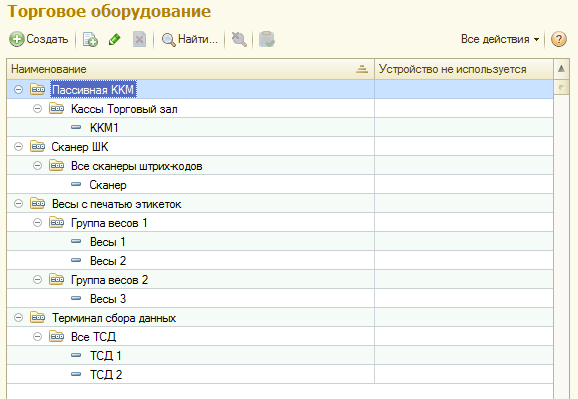Viewport: 578px width, 399px height.
Task: Click the Устройство не используется column header
Action: click(464, 69)
